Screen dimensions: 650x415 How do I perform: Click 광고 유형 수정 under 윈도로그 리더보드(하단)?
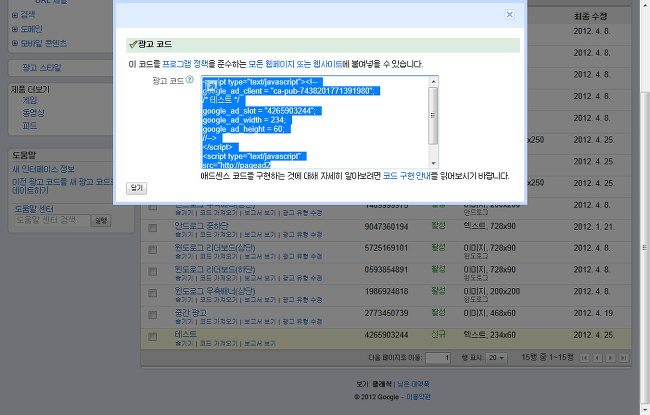[x=302, y=278]
